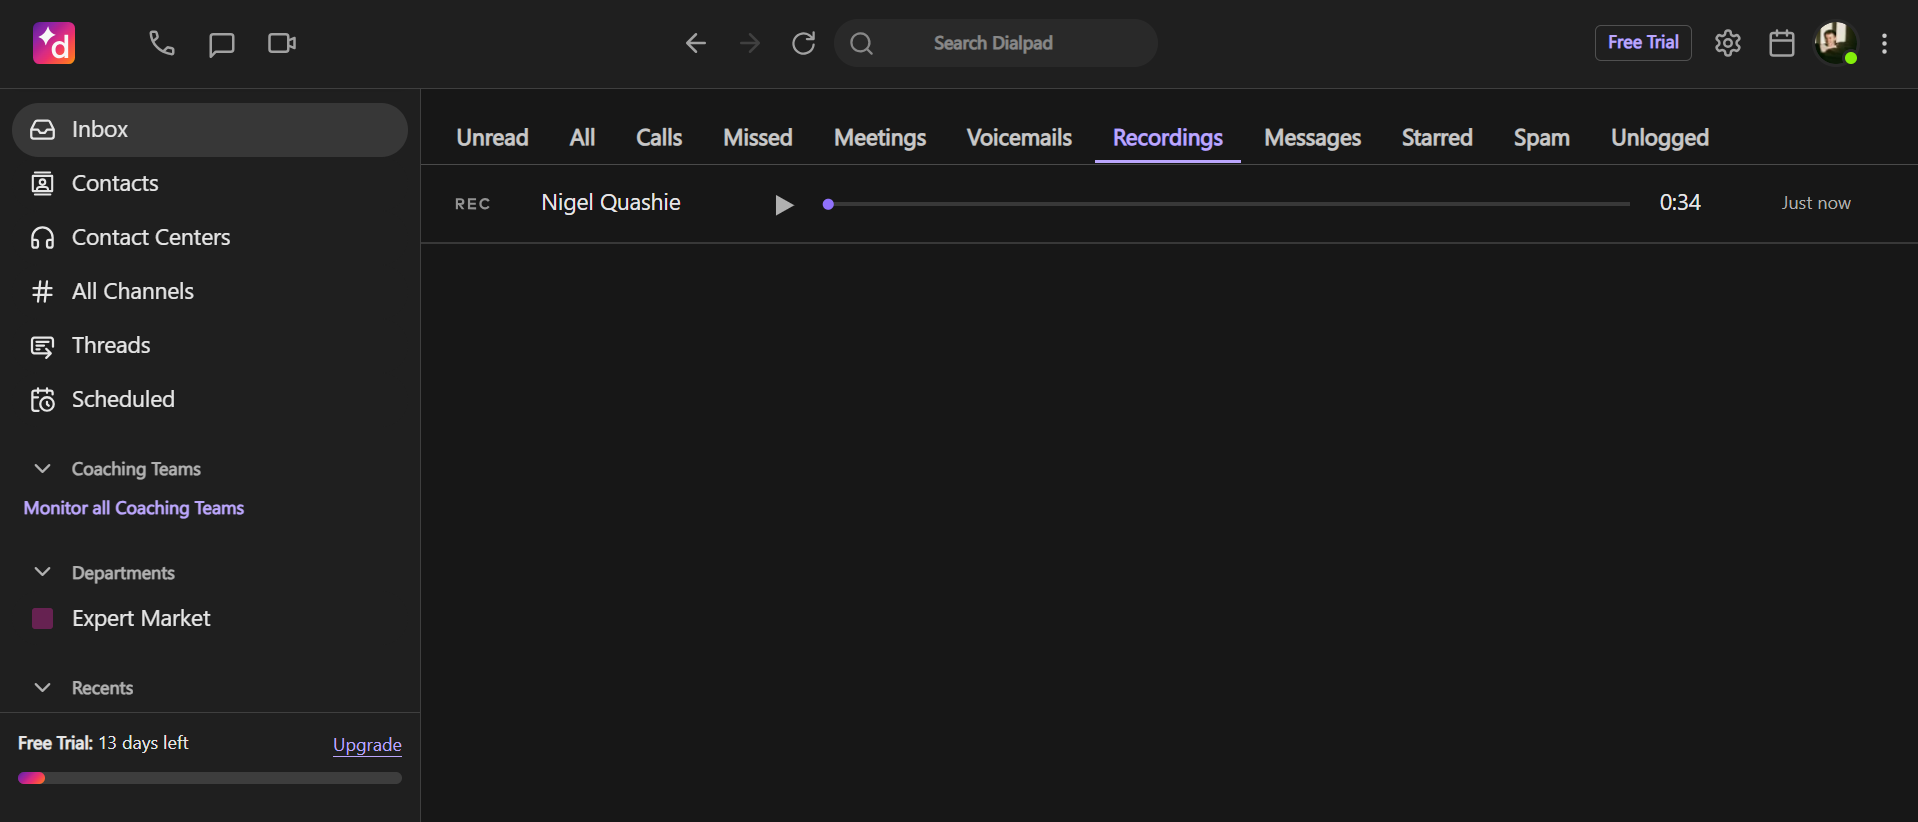Collapse the Departments section
Screen dimensions: 1918x822
tap(42, 572)
